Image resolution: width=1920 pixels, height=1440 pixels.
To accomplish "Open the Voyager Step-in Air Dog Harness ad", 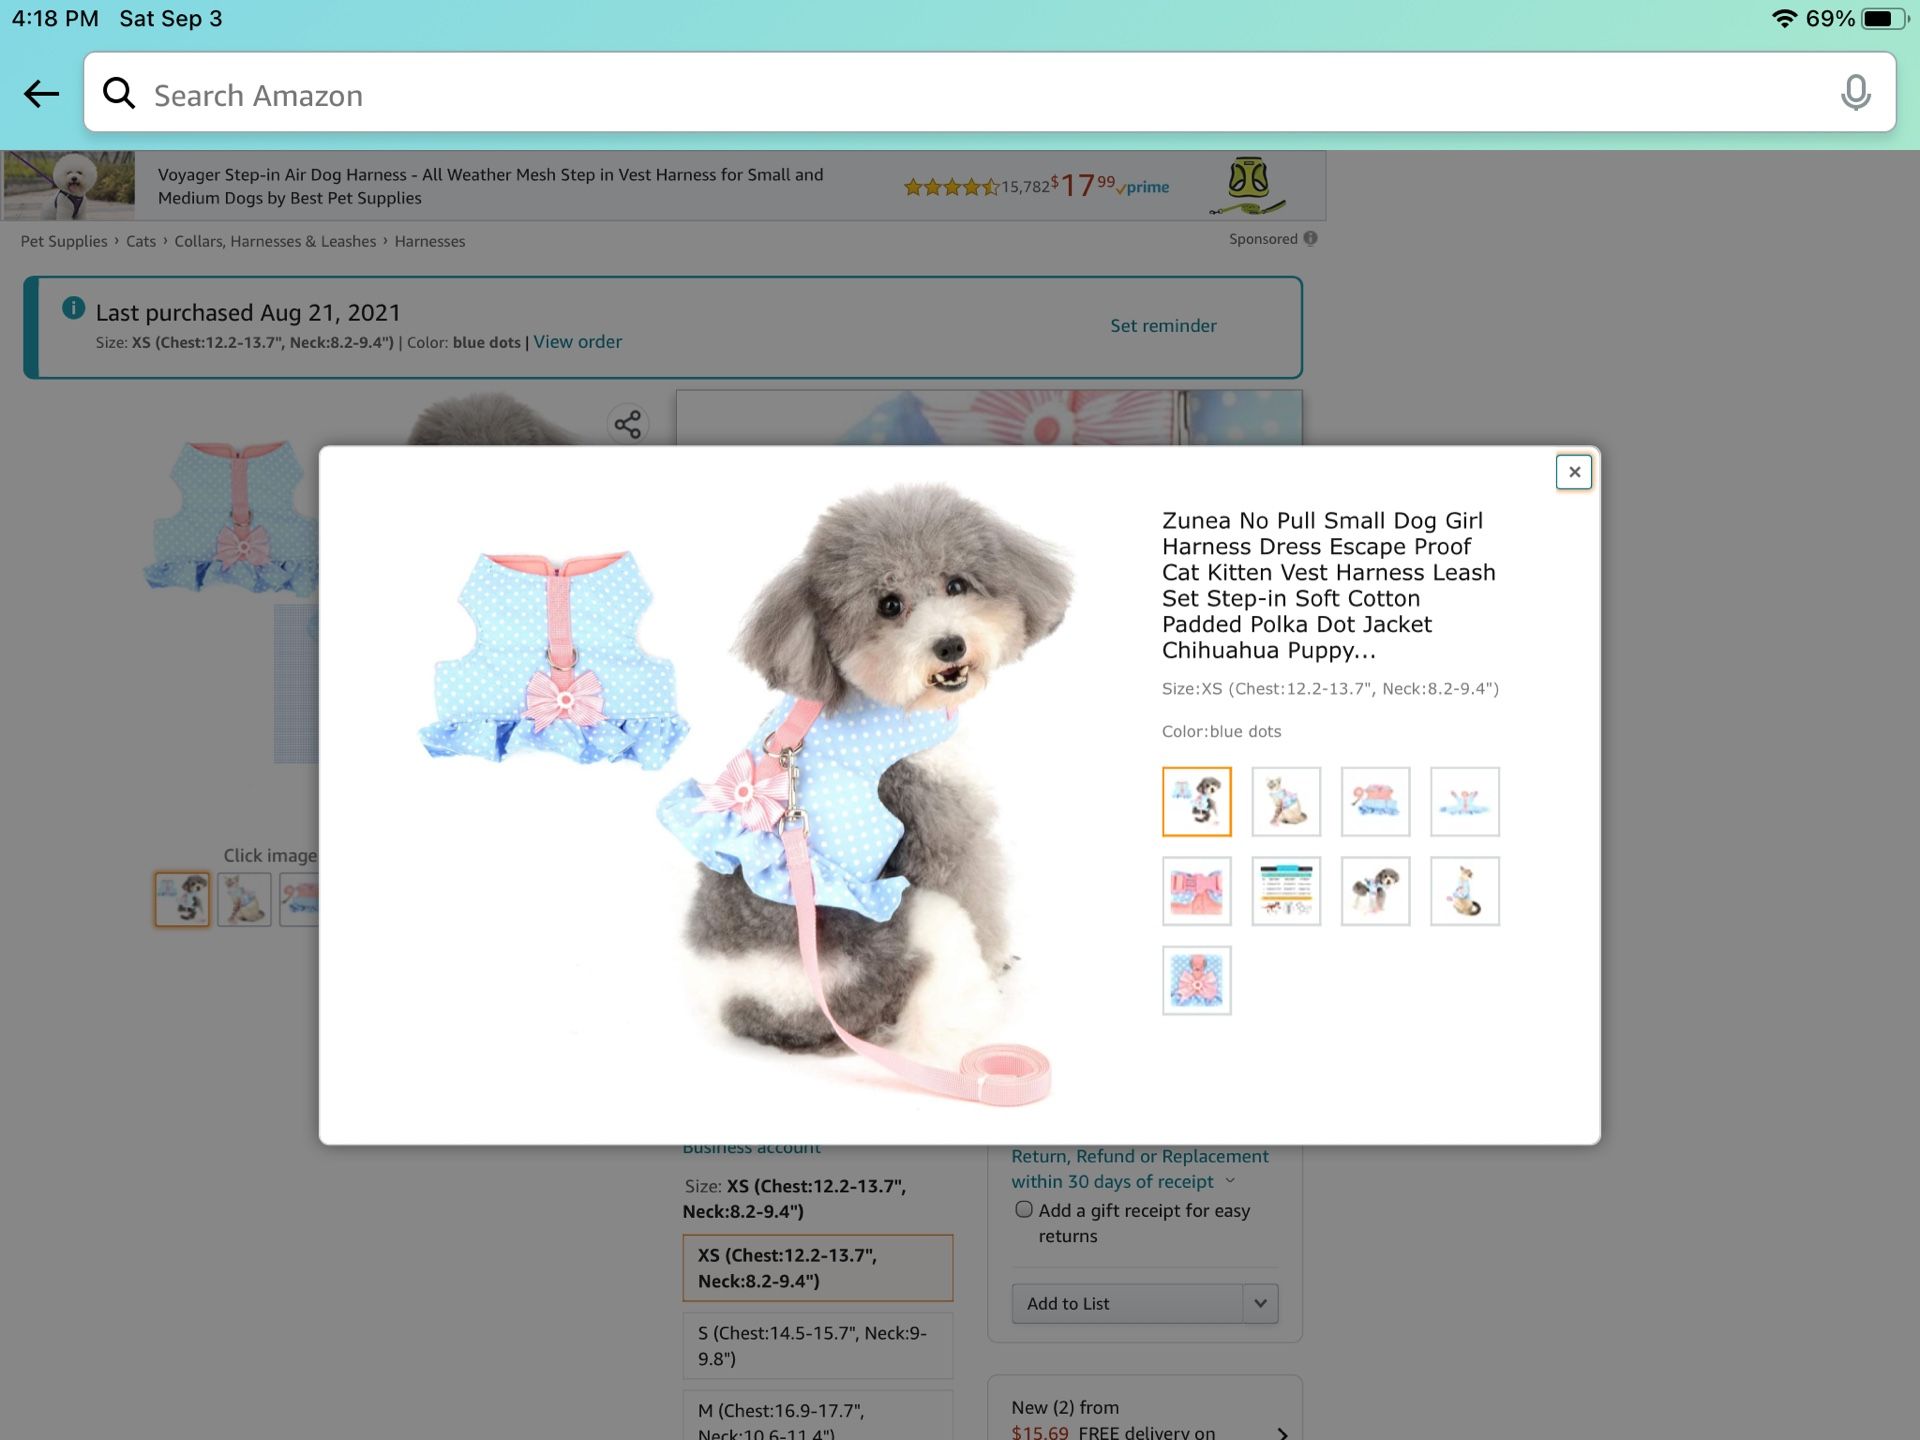I will (490, 185).
